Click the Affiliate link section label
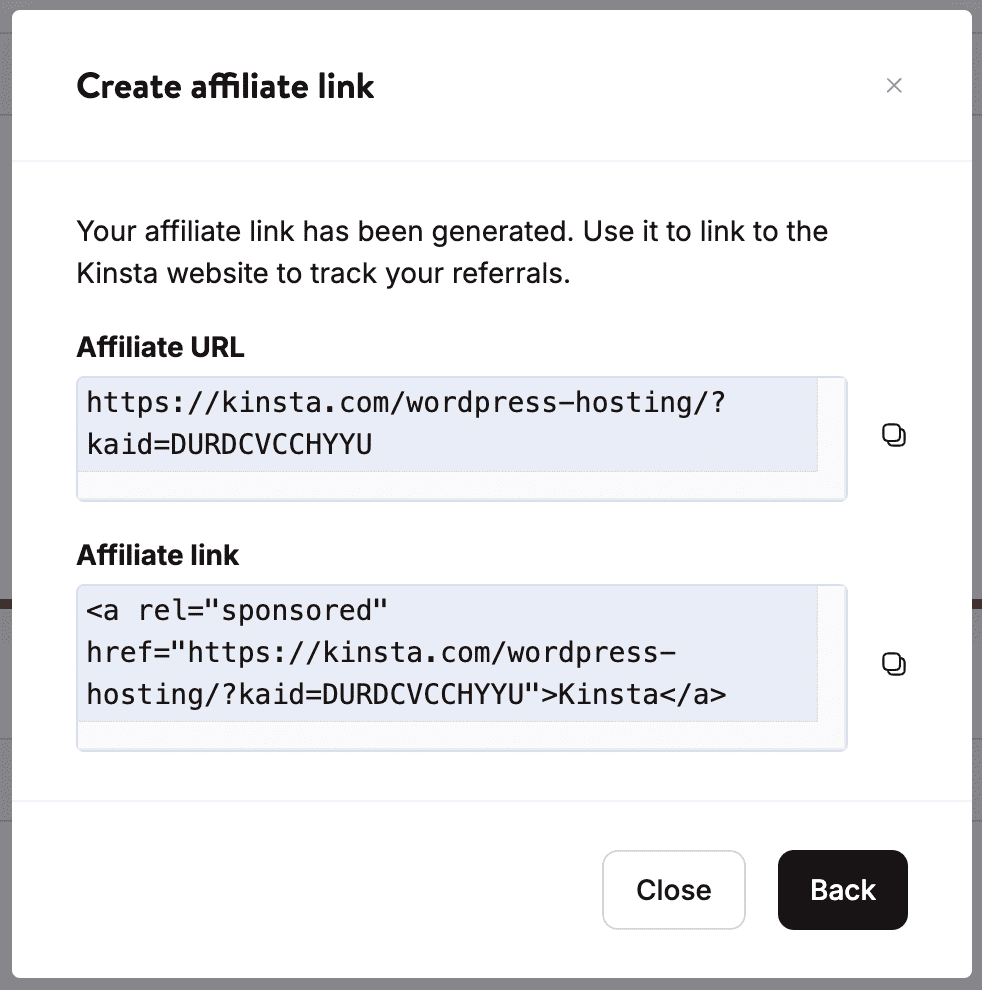Screen dimensions: 982x990 tap(157, 555)
